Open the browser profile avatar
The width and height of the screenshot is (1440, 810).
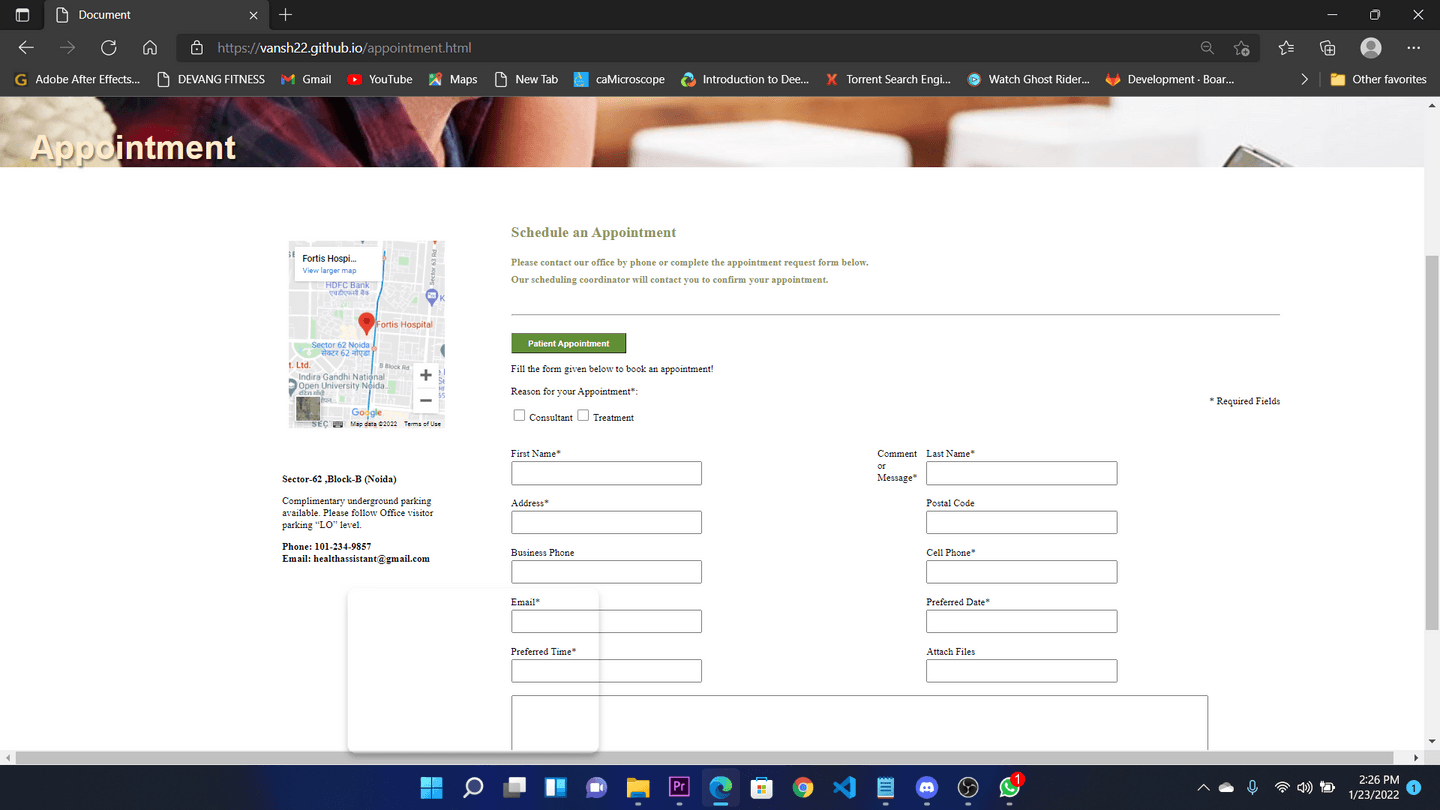pos(1371,47)
